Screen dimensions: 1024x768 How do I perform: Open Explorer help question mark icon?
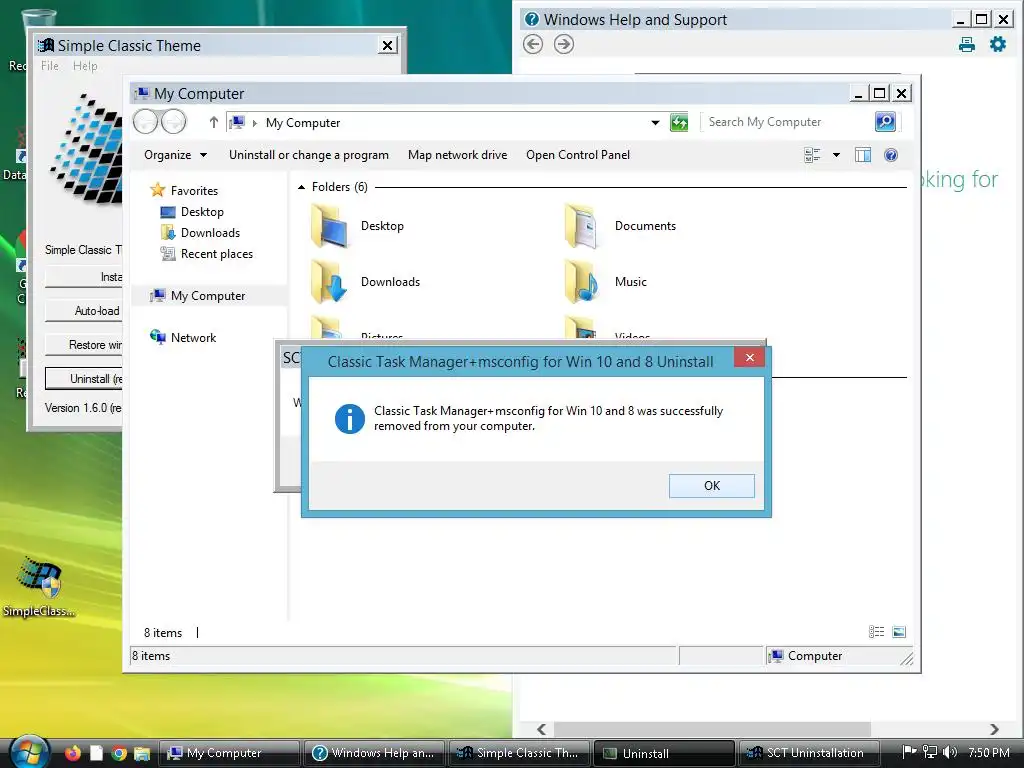click(x=891, y=155)
